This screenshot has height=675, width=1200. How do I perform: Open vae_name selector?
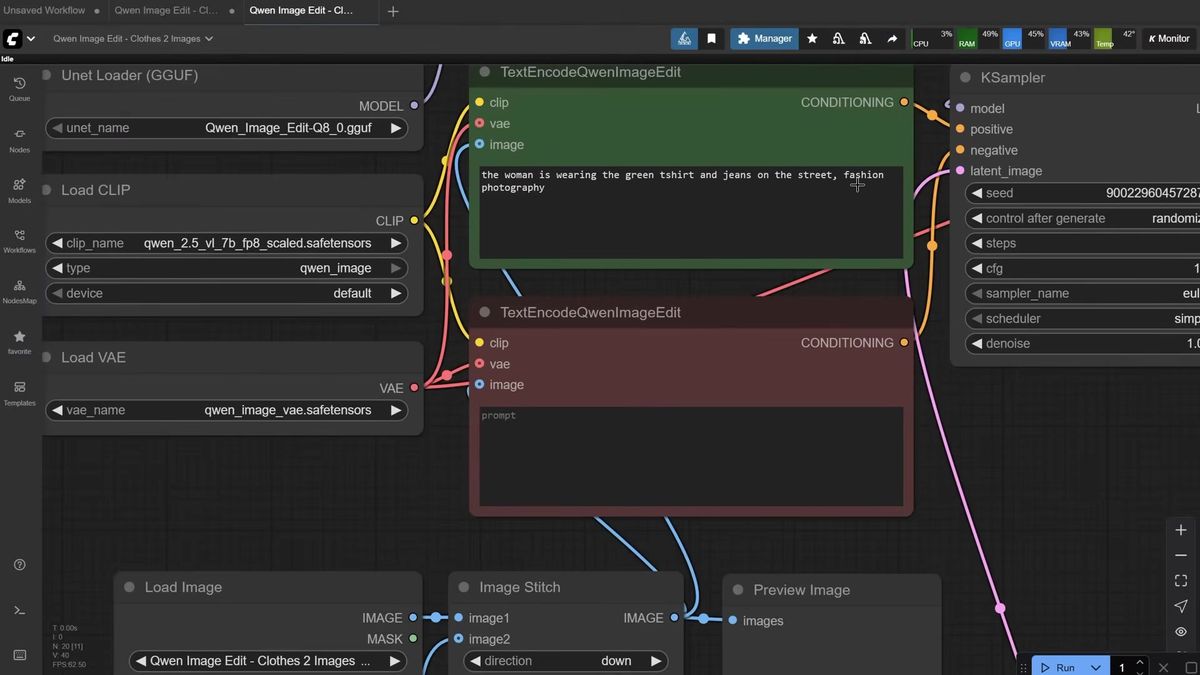[227, 410]
